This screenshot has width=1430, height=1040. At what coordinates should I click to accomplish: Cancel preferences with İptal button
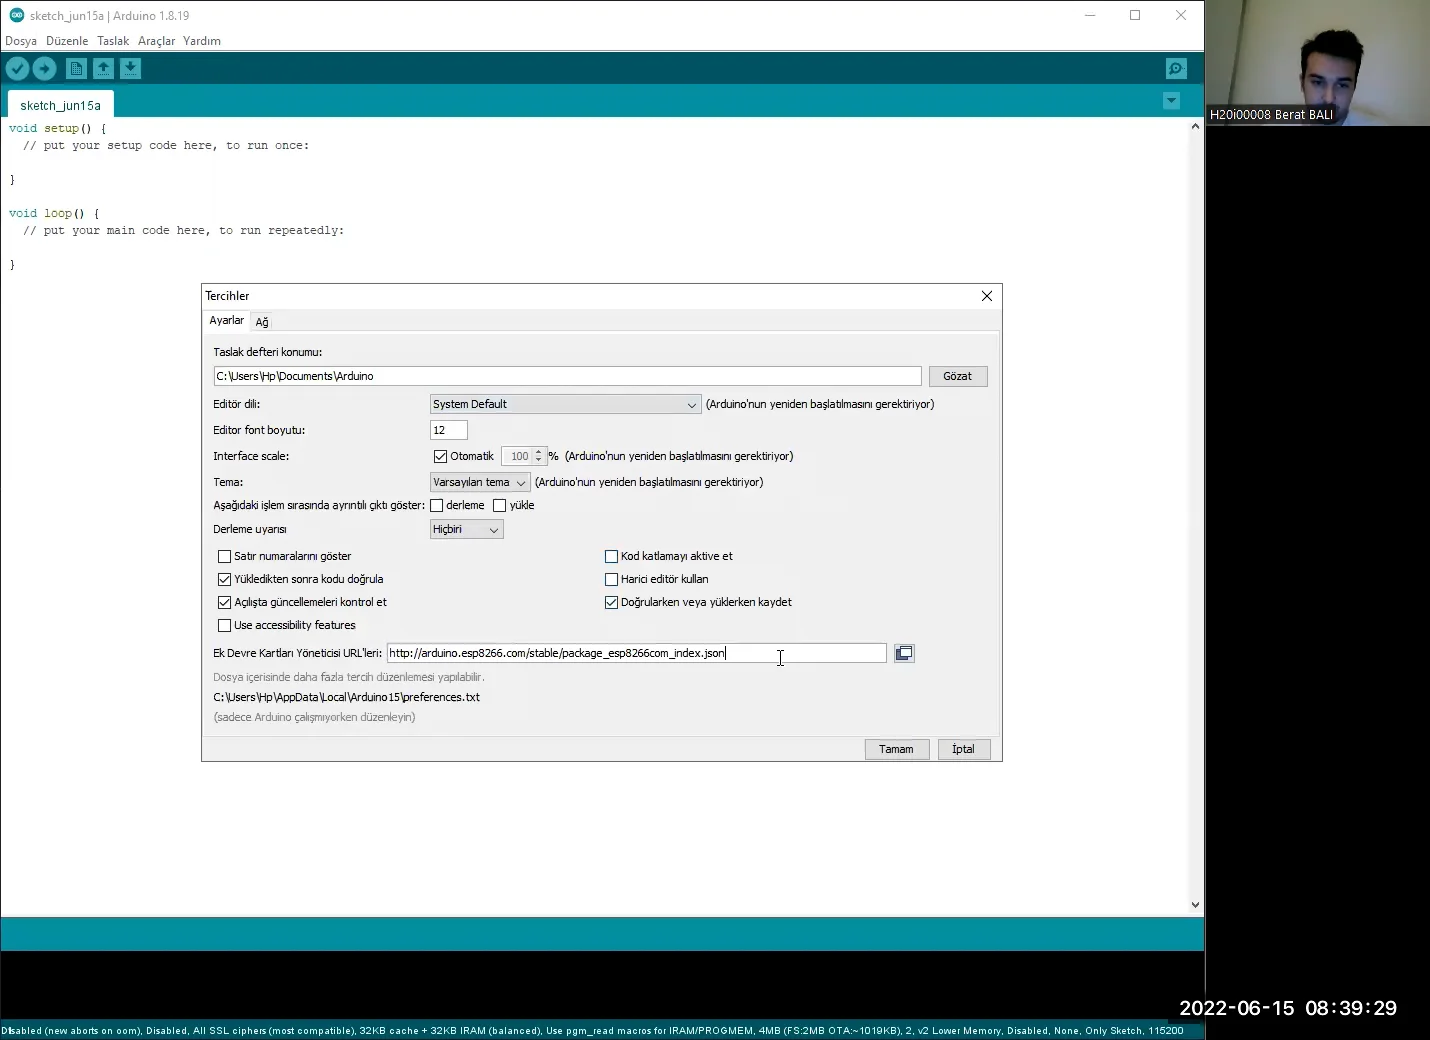coord(963,749)
